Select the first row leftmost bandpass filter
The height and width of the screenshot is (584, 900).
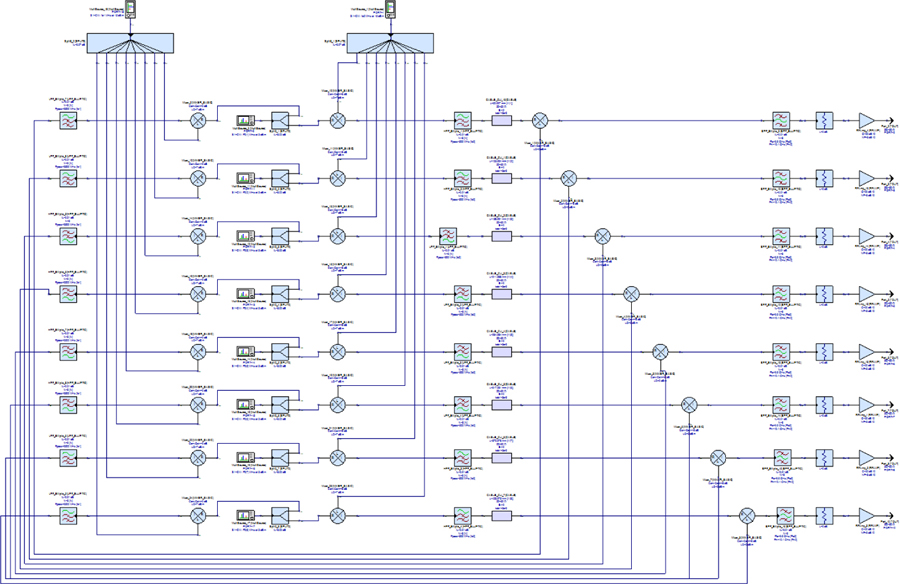click(x=68, y=121)
